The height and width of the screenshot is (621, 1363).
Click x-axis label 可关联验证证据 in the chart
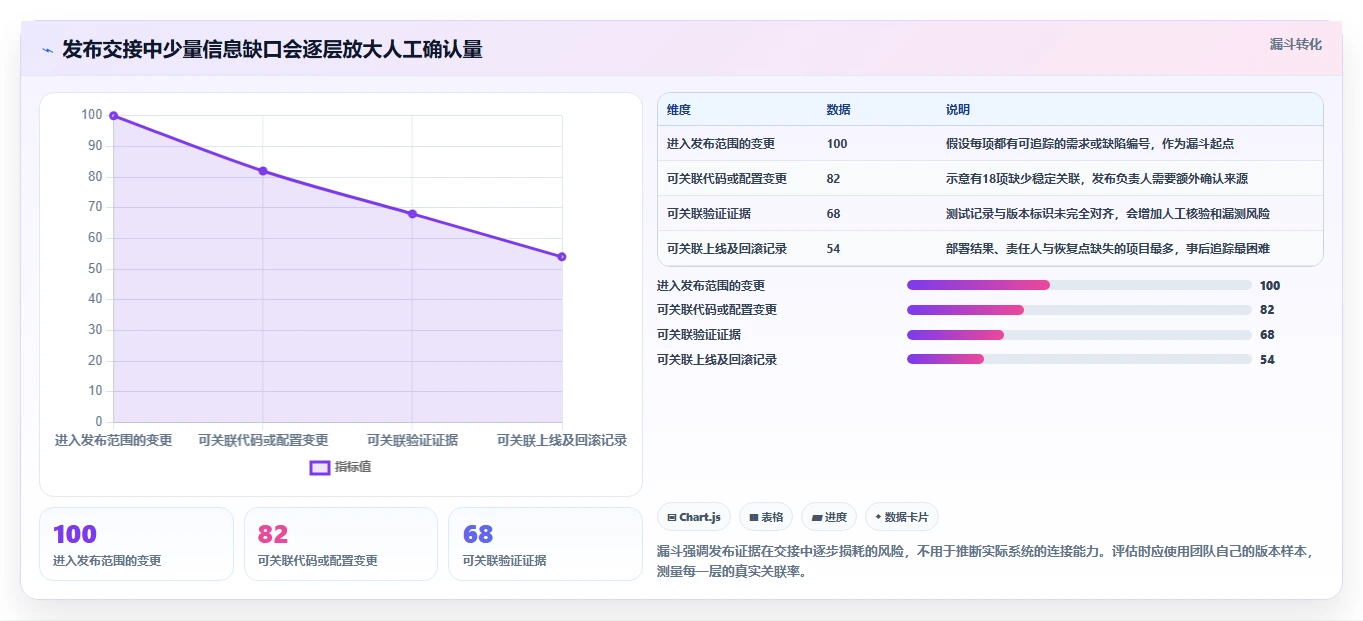click(412, 440)
